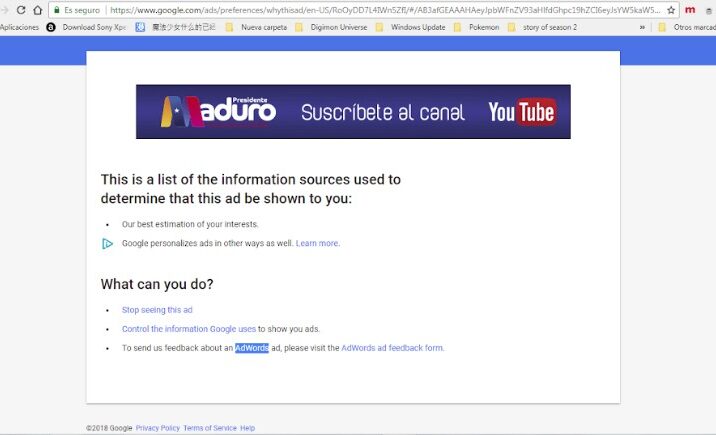Open the Windows Update bookmark folder
Viewport: 716px width, 435px height.
tap(410, 27)
